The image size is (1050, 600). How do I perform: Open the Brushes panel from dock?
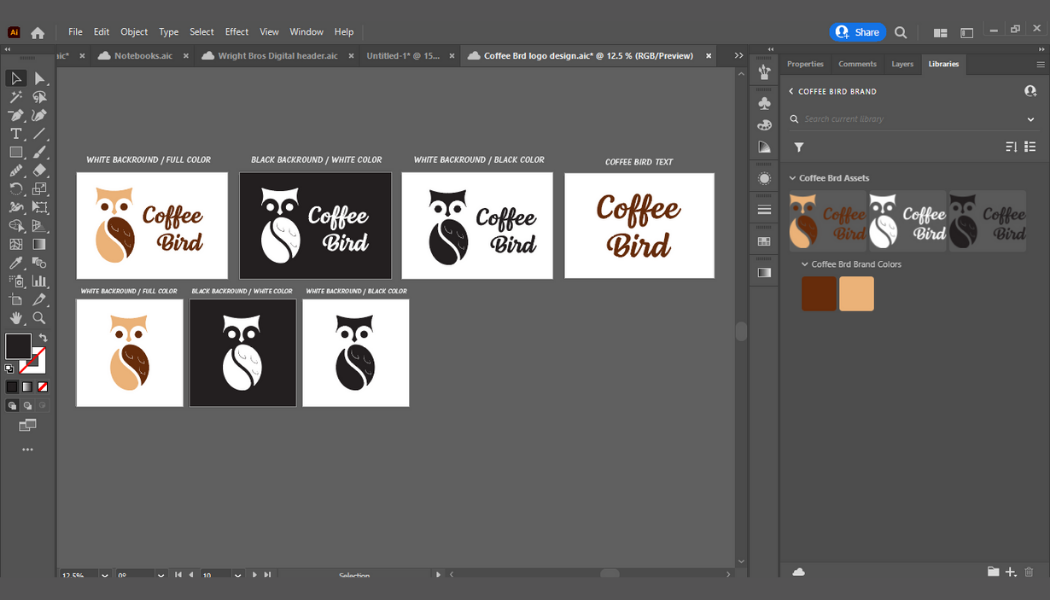pos(764,72)
